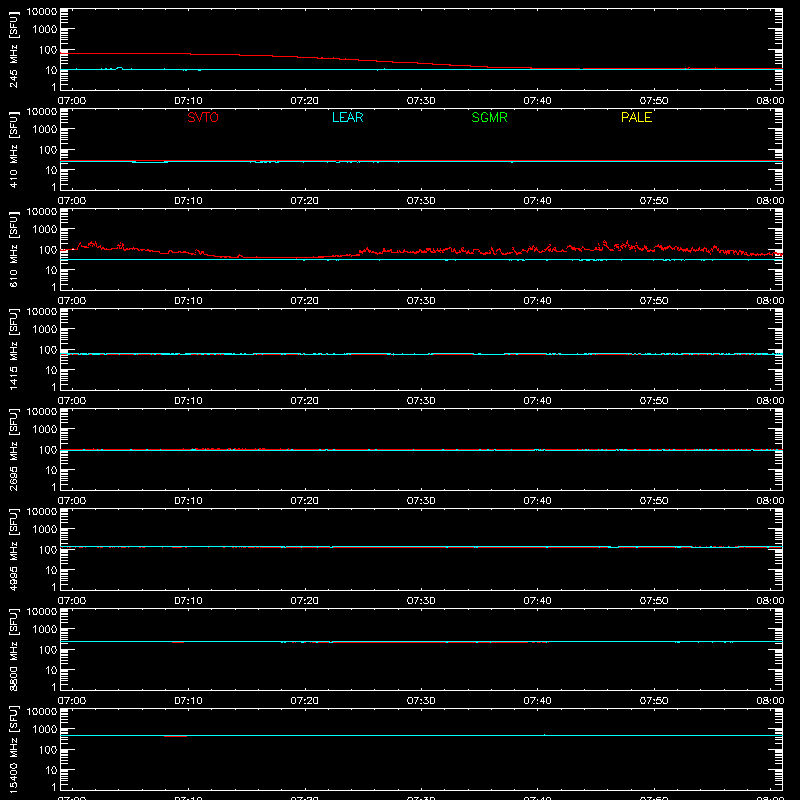Click 08:00 tick label below 245 MHz panel

click(770, 101)
